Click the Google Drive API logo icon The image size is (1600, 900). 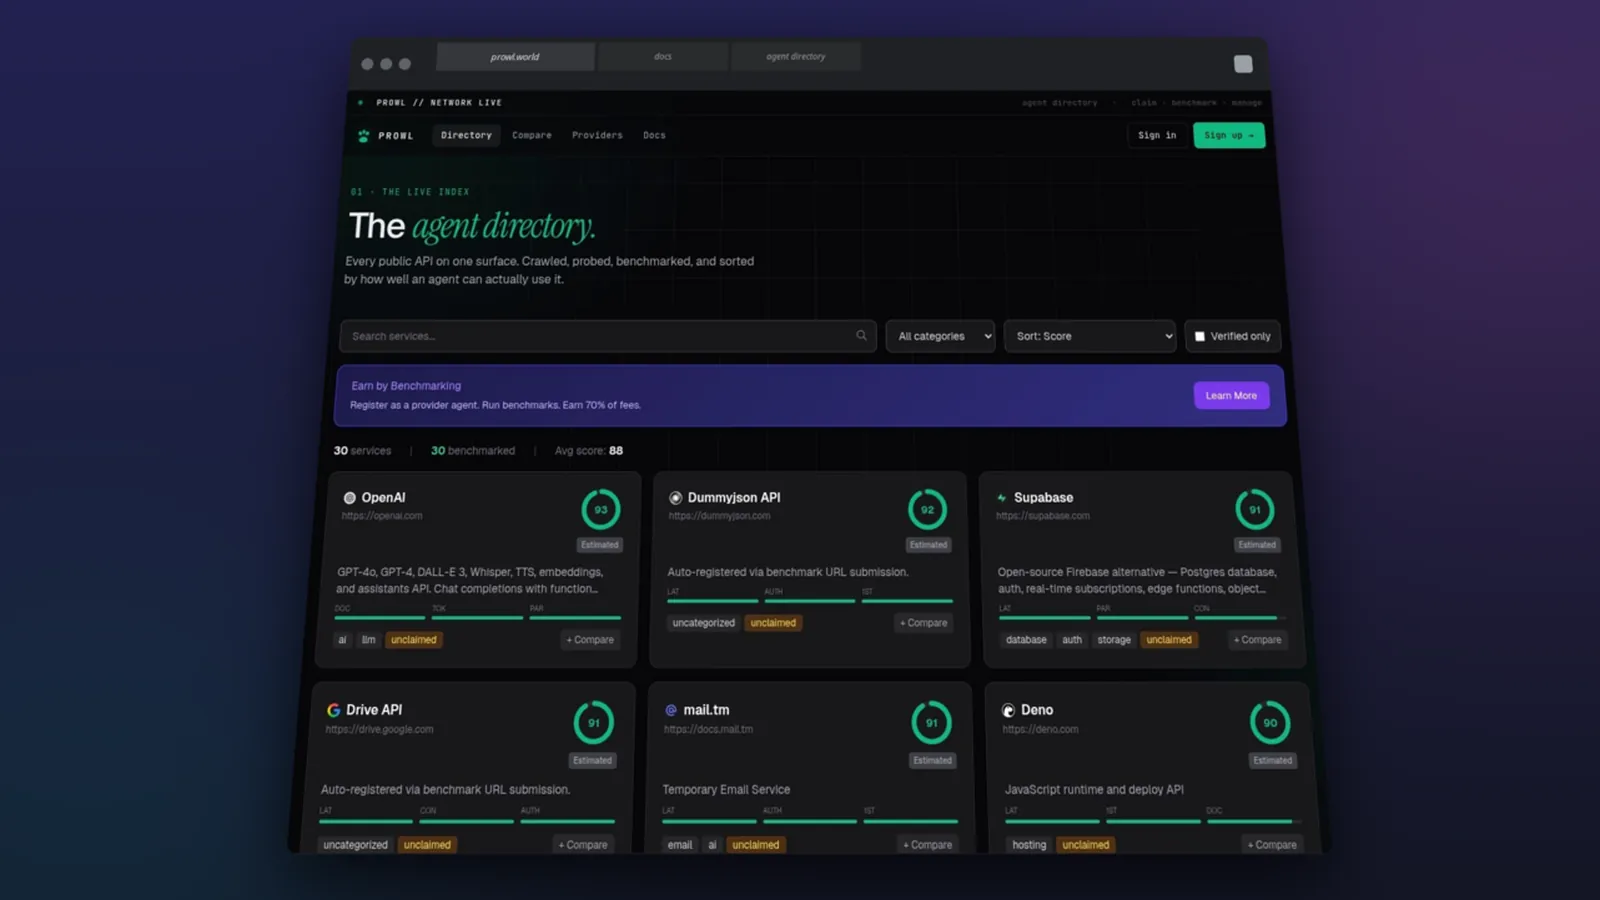[333, 710]
